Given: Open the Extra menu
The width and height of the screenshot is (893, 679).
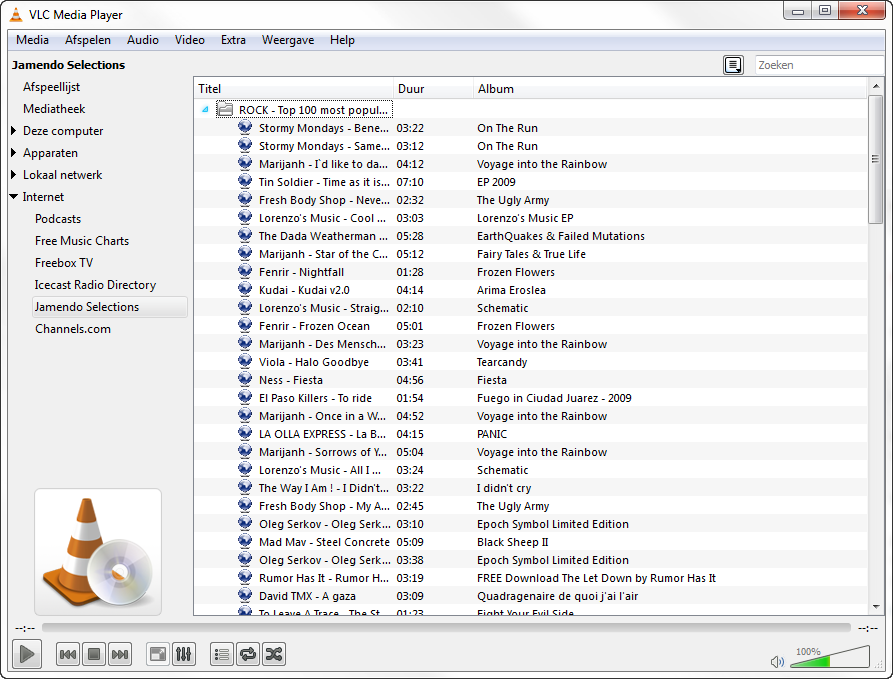Looking at the screenshot, I should point(233,40).
